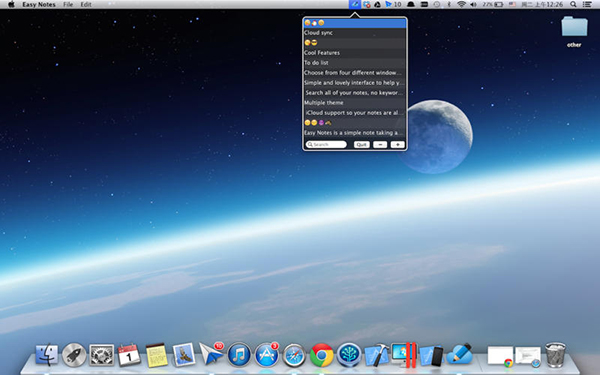Viewport: 600px width, 375px height.
Task: Click the plus button to add note
Action: 398,145
